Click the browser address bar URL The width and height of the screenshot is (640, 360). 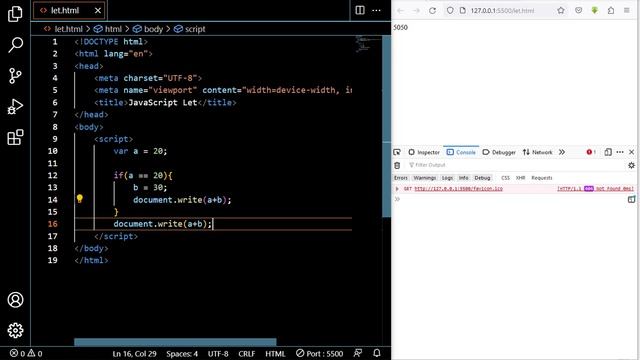coord(502,11)
